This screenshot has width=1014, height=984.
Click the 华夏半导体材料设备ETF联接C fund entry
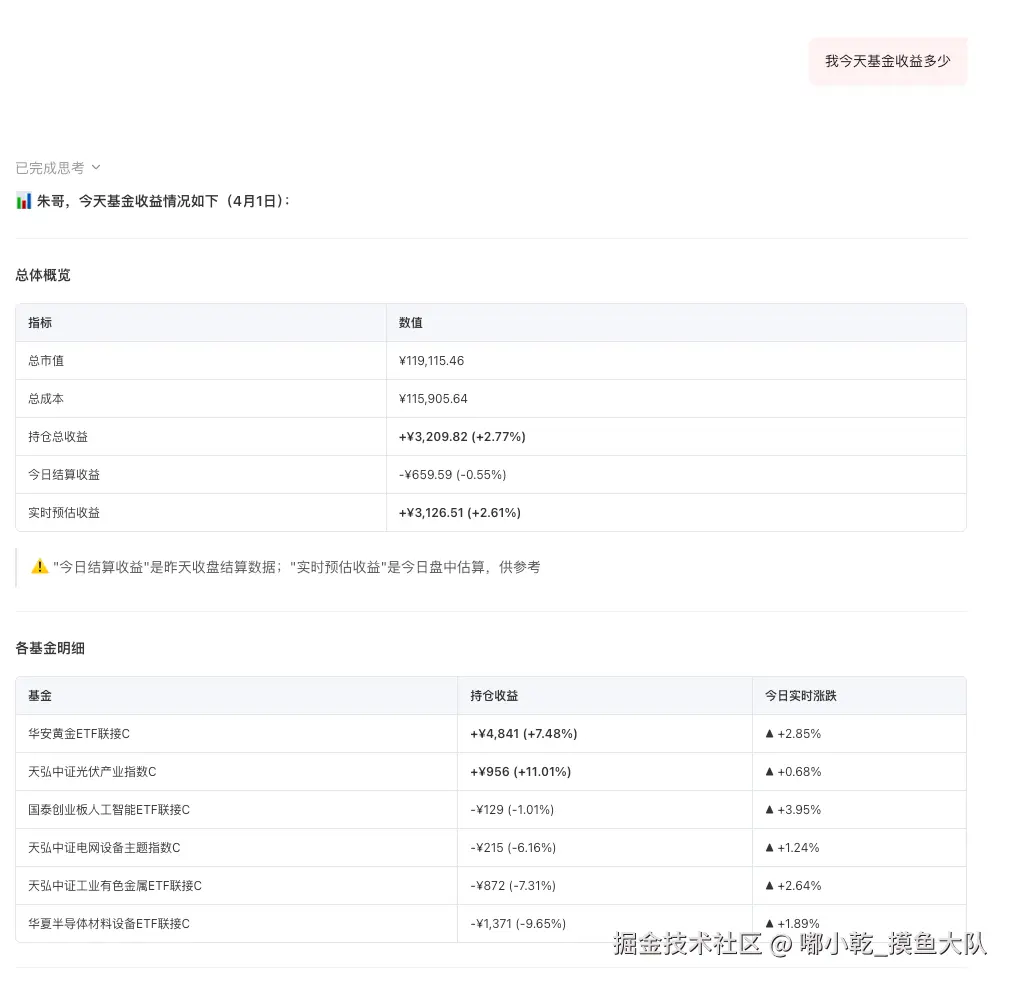106,923
